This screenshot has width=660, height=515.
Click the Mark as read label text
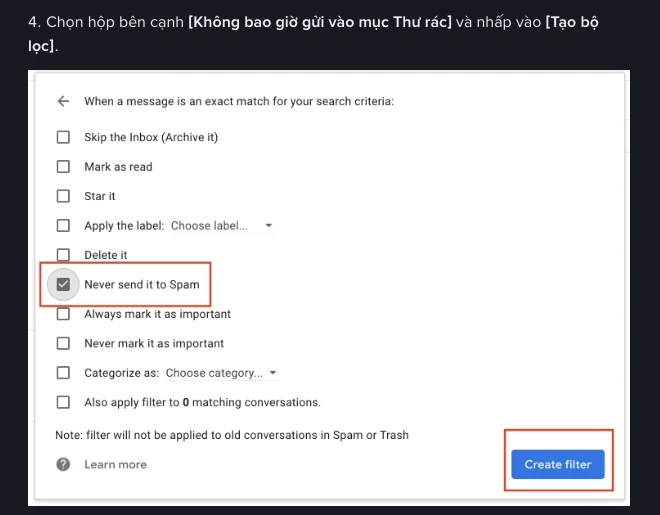point(118,167)
